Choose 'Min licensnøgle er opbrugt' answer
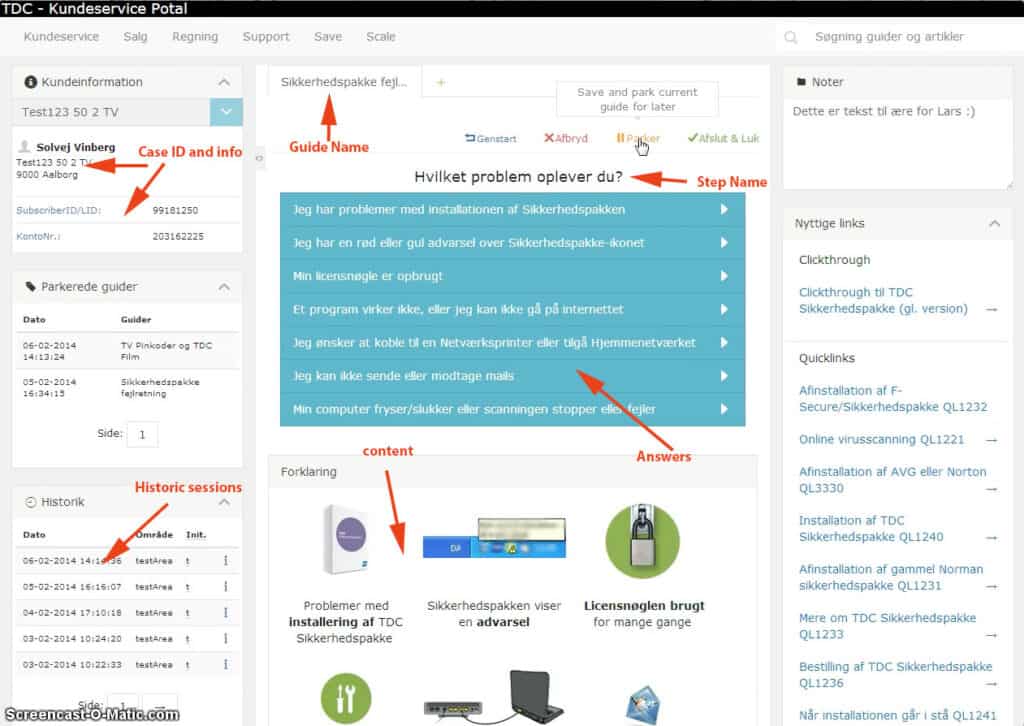 click(513, 276)
